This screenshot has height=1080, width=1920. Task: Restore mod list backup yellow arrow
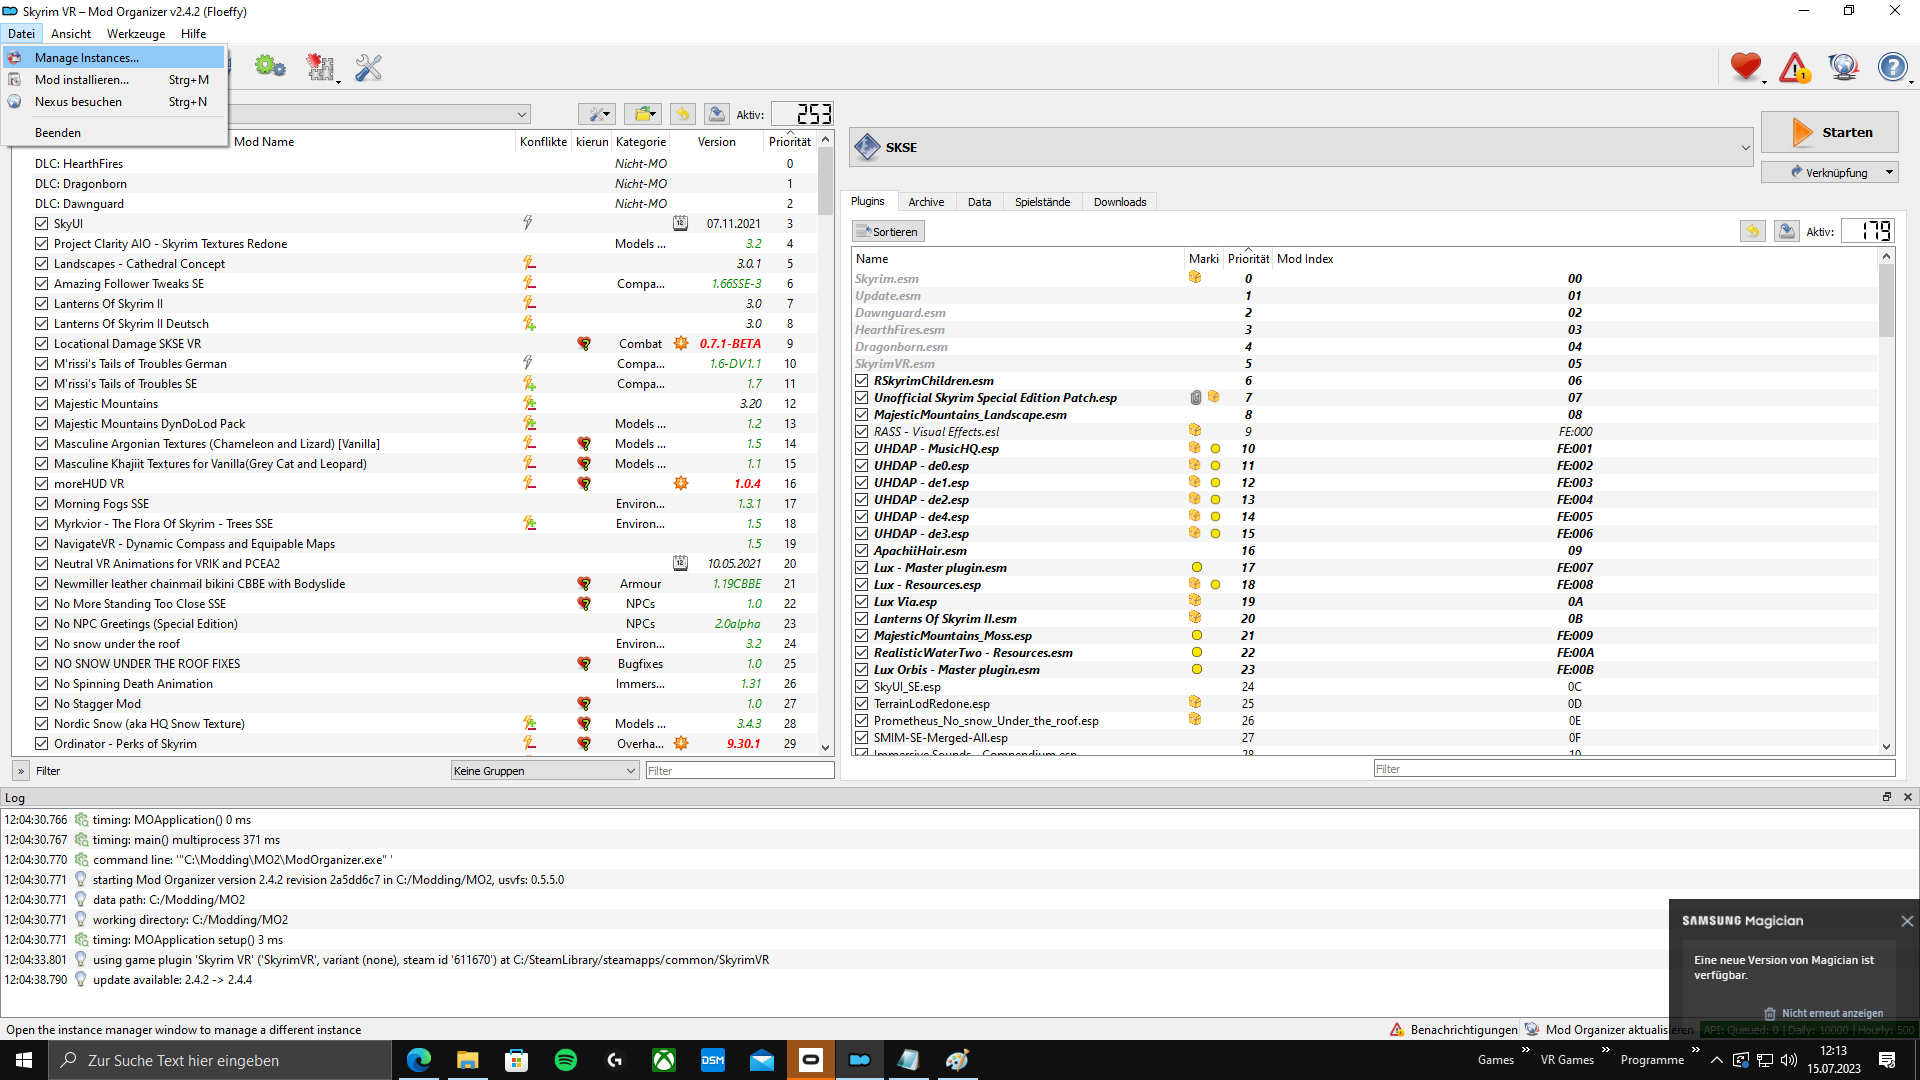click(683, 114)
